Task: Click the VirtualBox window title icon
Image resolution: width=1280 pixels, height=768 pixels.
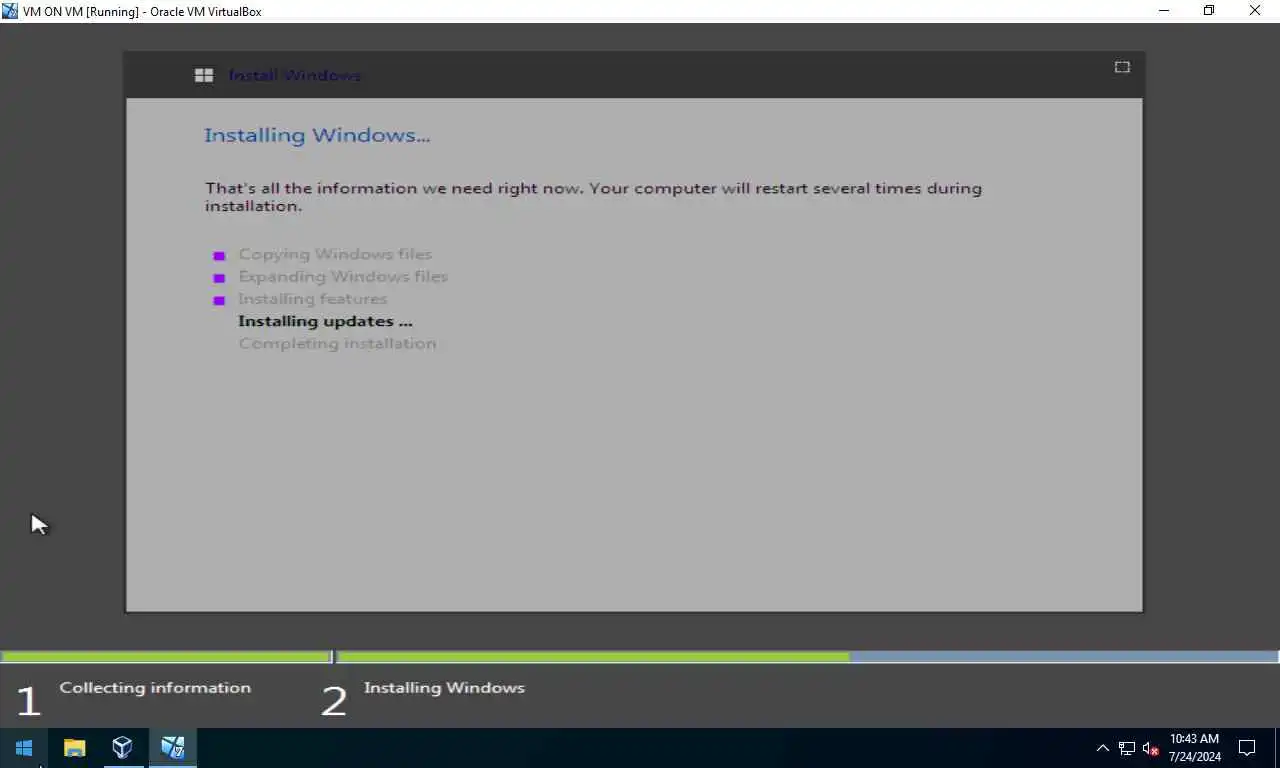Action: pos(10,11)
